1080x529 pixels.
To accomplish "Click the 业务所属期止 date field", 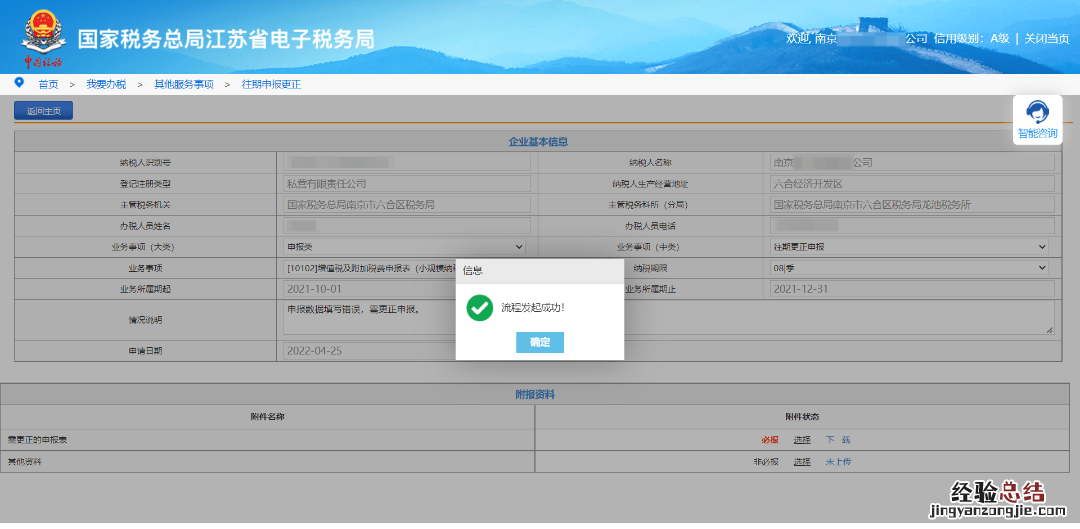I will (x=910, y=289).
